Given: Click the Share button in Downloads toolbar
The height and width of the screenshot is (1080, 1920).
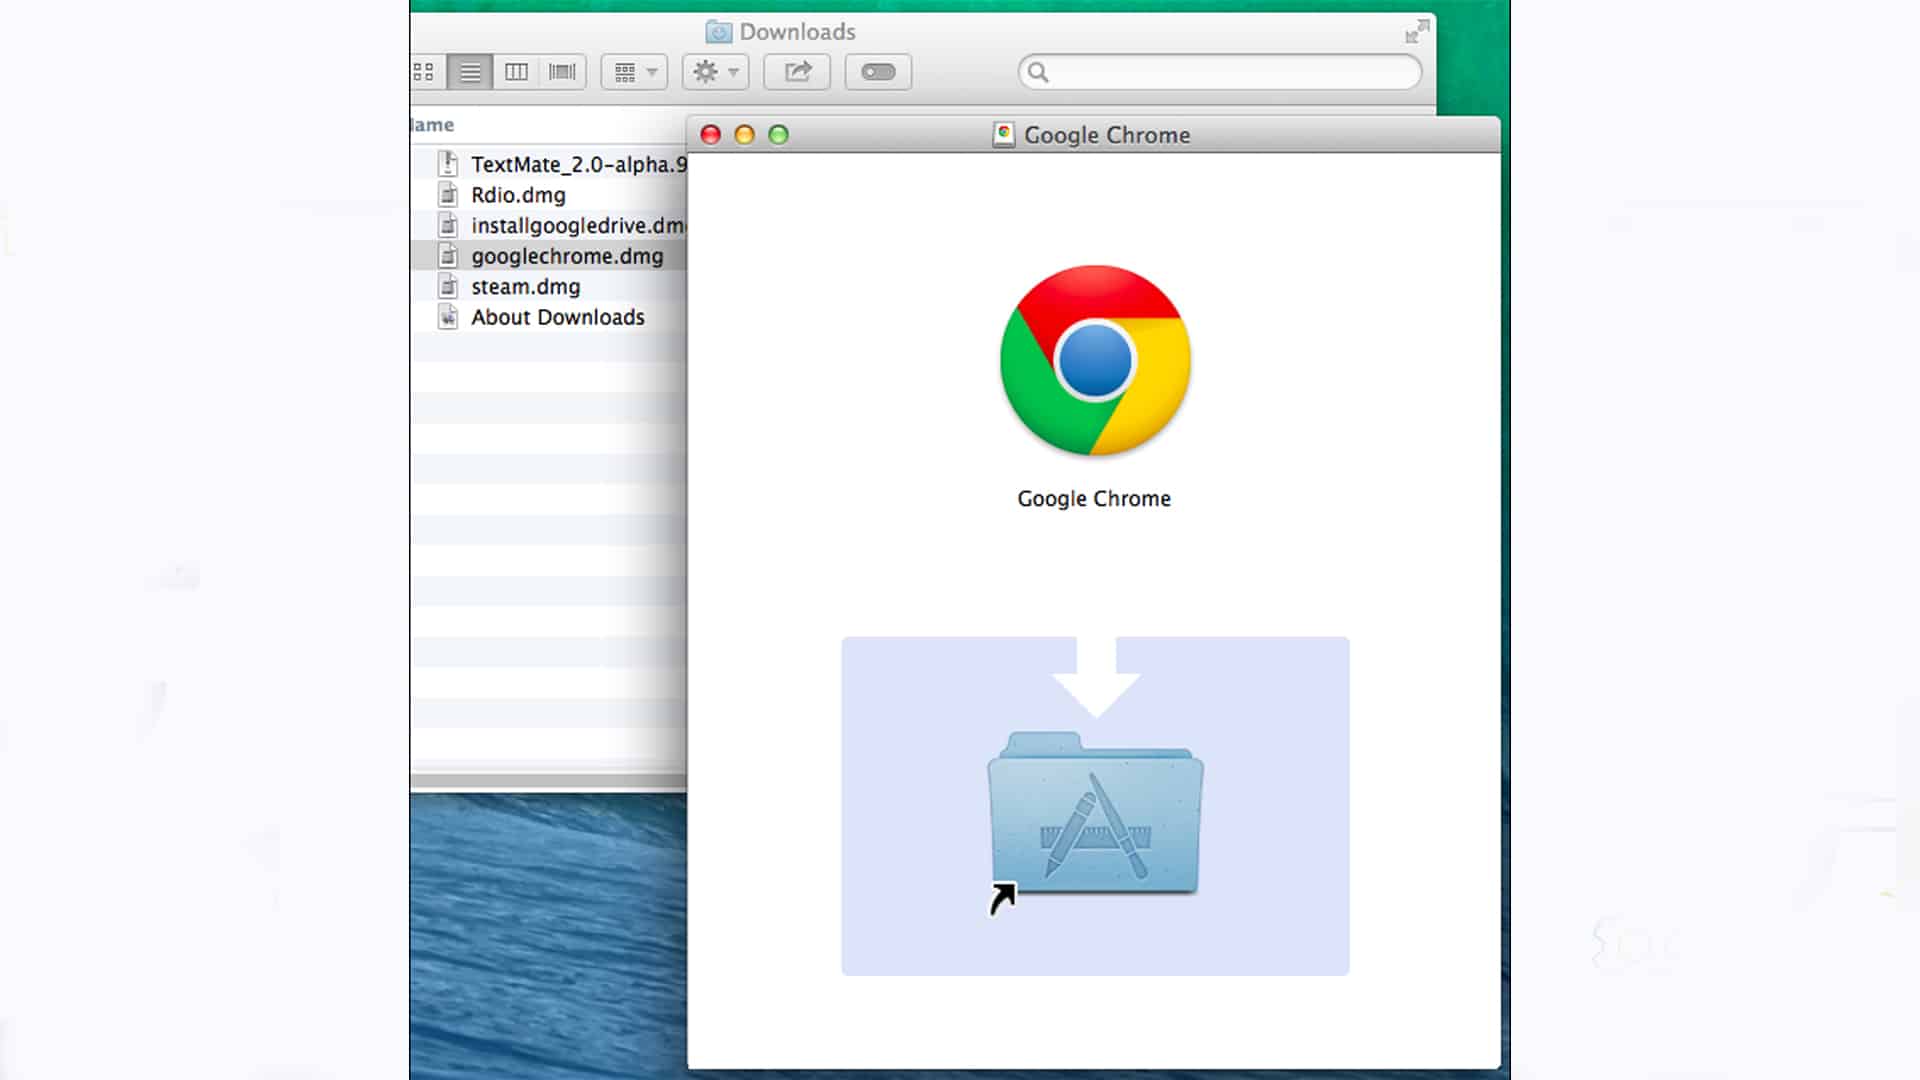Looking at the screenshot, I should point(797,72).
